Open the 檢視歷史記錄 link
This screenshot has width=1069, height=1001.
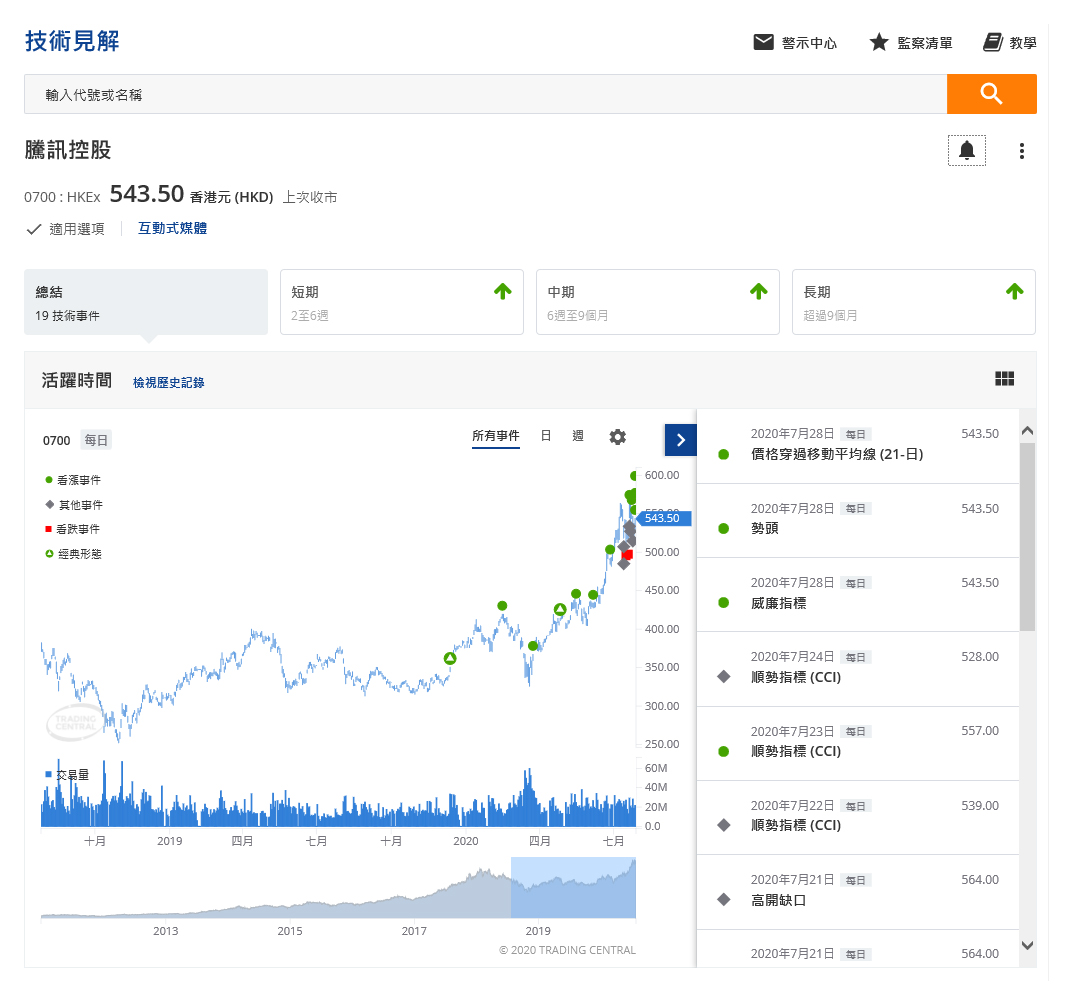coord(168,383)
